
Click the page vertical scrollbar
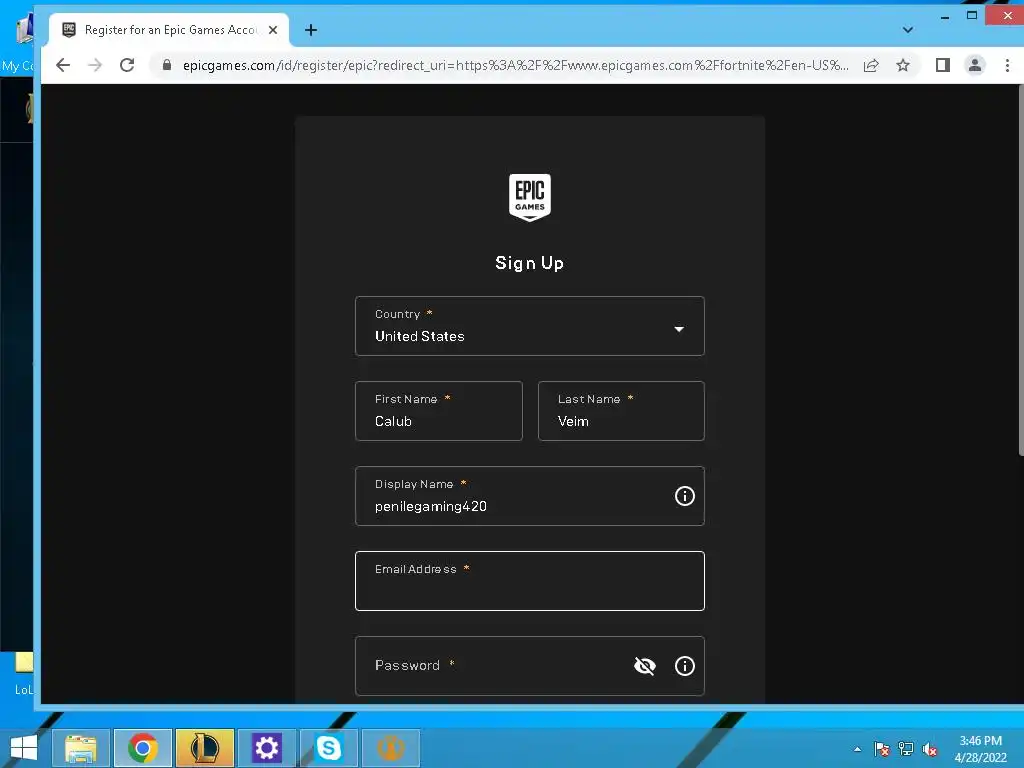[x=1021, y=271]
